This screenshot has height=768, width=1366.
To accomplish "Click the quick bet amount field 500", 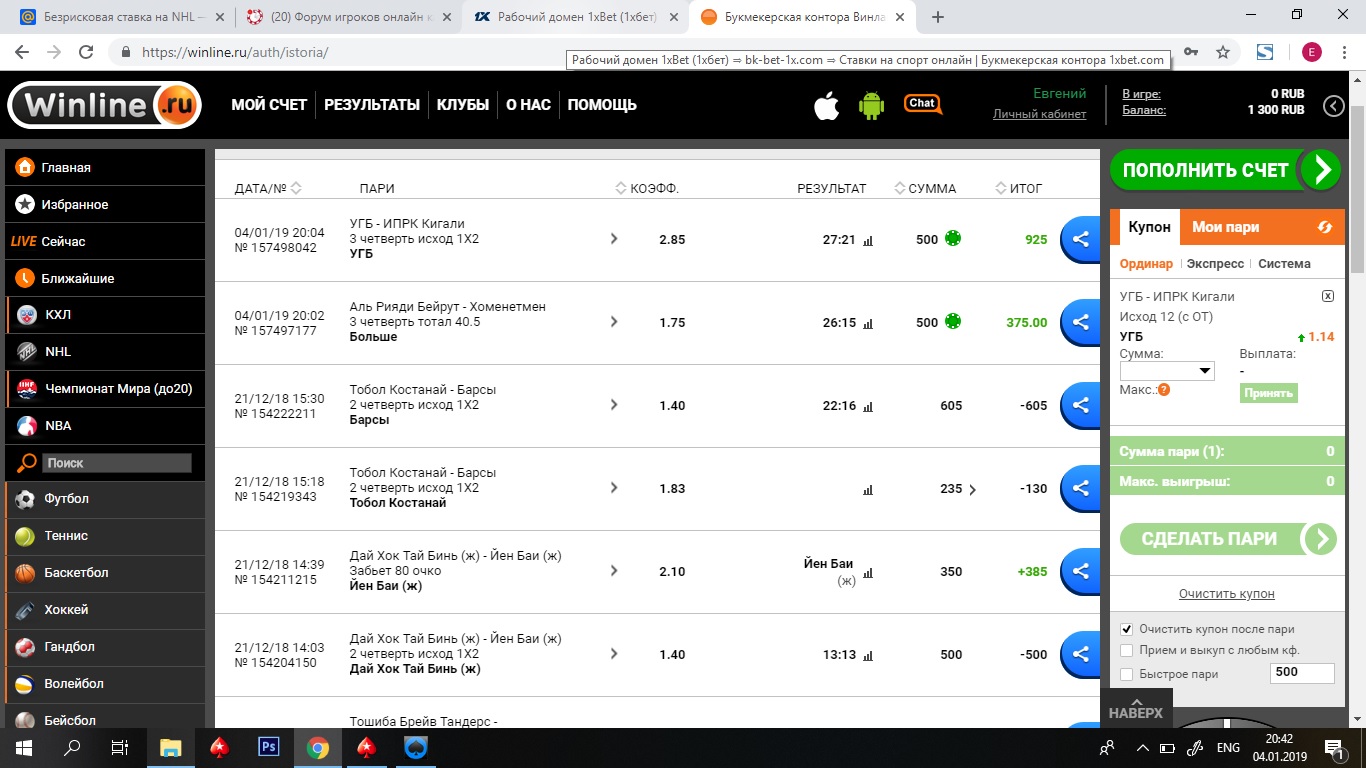I will pyautogui.click(x=1302, y=672).
